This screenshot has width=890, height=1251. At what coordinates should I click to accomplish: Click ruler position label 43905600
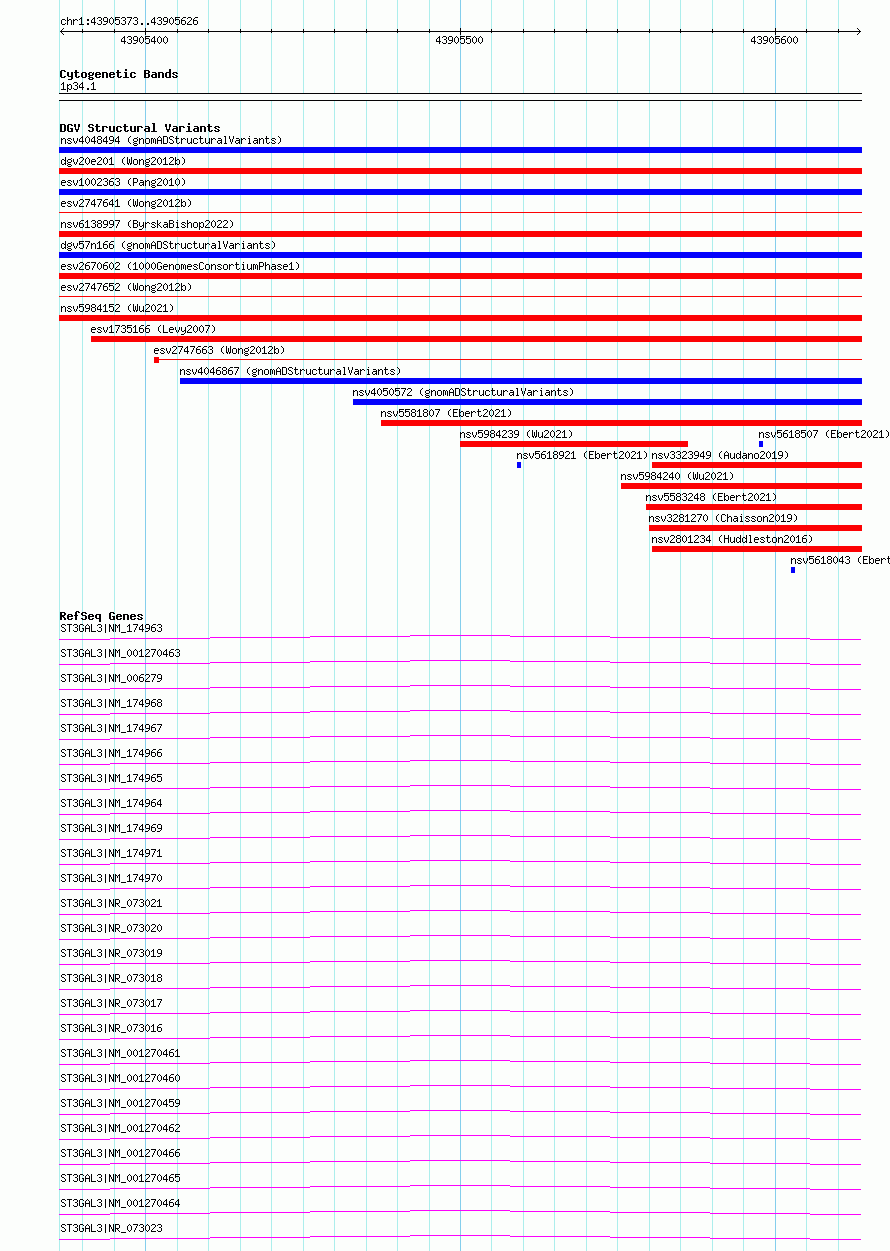[775, 40]
